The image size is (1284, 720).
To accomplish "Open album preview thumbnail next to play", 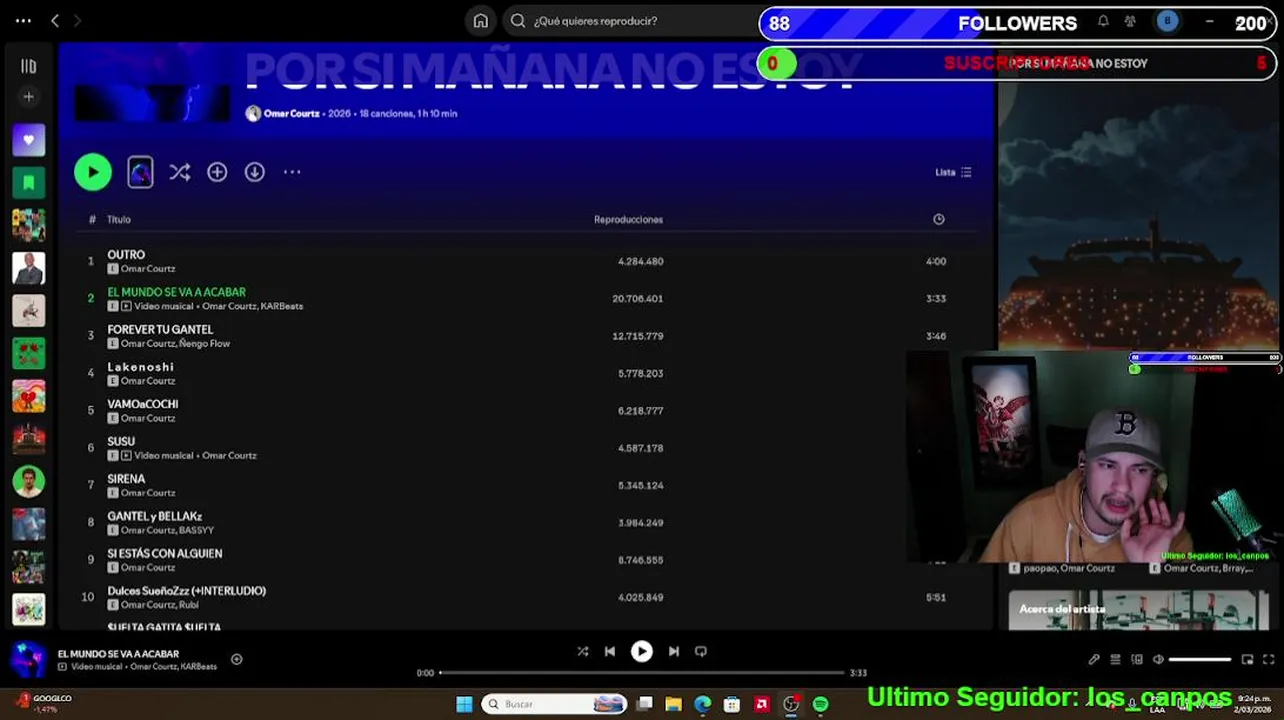I will point(140,172).
